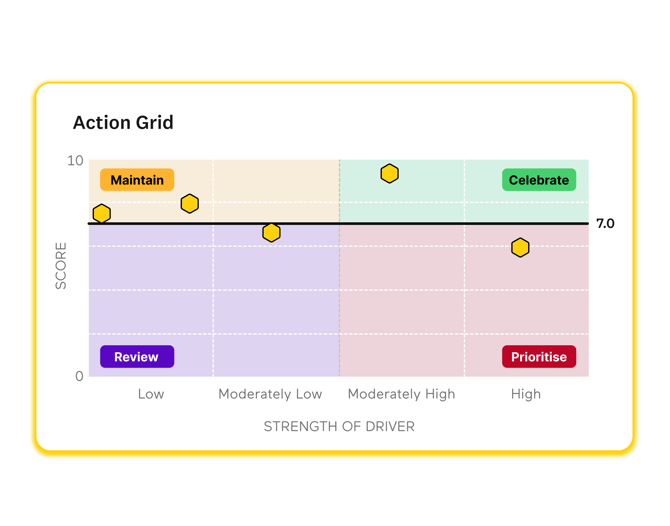Viewport: 670px width, 526px height.
Task: Click the black threshold line
Action: coord(440,224)
